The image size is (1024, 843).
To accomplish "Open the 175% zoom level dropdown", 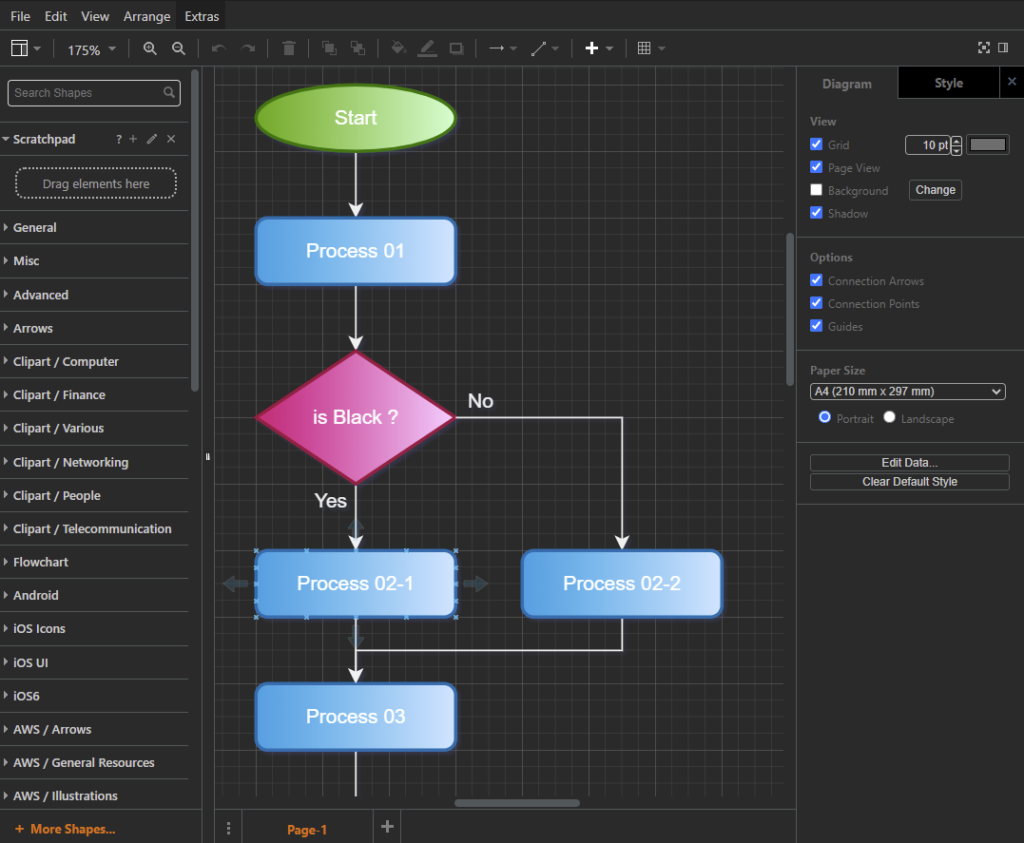I will tap(91, 49).
